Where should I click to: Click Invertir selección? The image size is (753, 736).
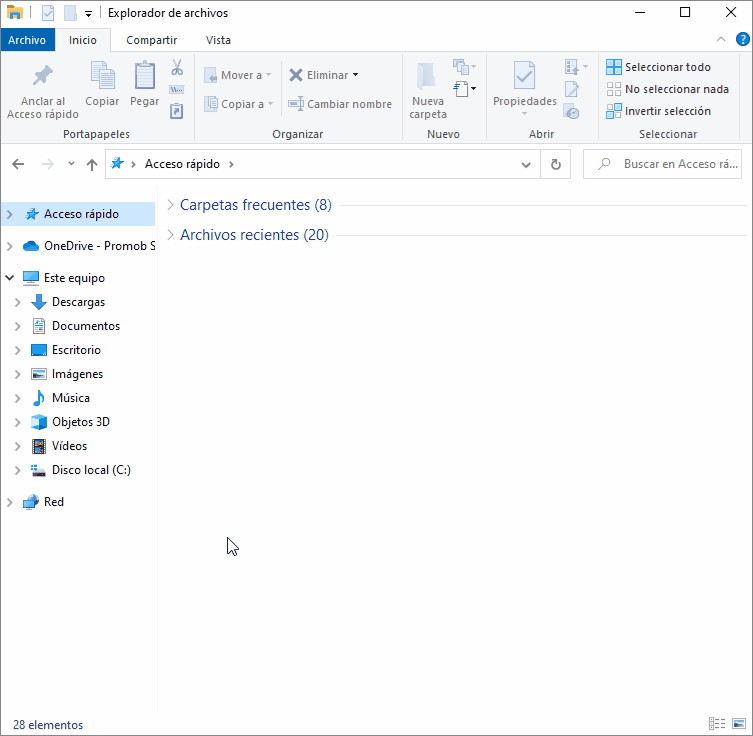tap(658, 111)
